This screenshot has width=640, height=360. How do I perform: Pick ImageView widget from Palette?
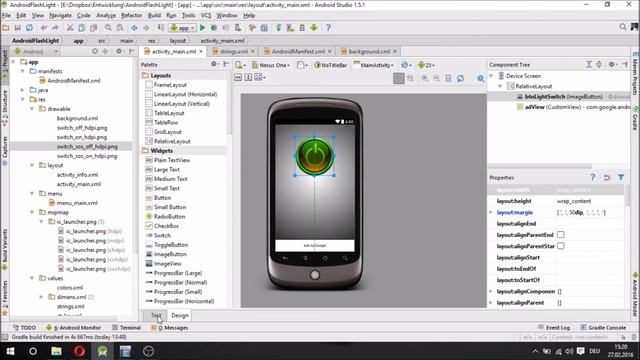tap(163, 264)
